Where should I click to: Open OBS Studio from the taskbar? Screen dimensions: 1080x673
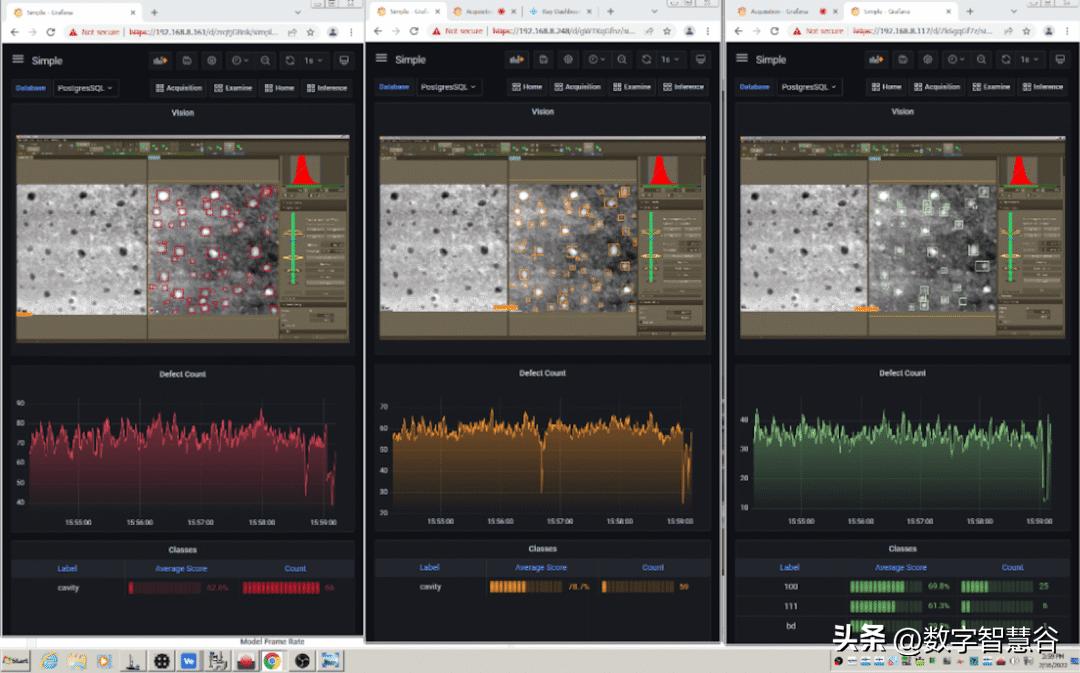pyautogui.click(x=302, y=661)
